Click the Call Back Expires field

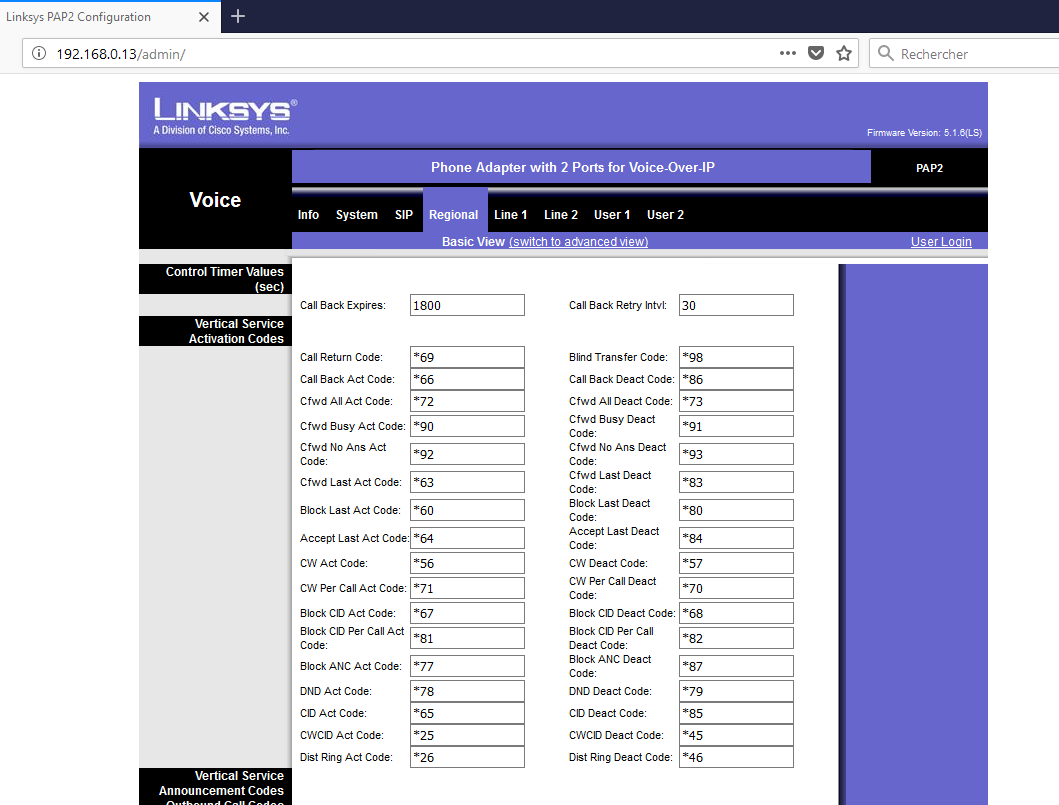click(467, 305)
